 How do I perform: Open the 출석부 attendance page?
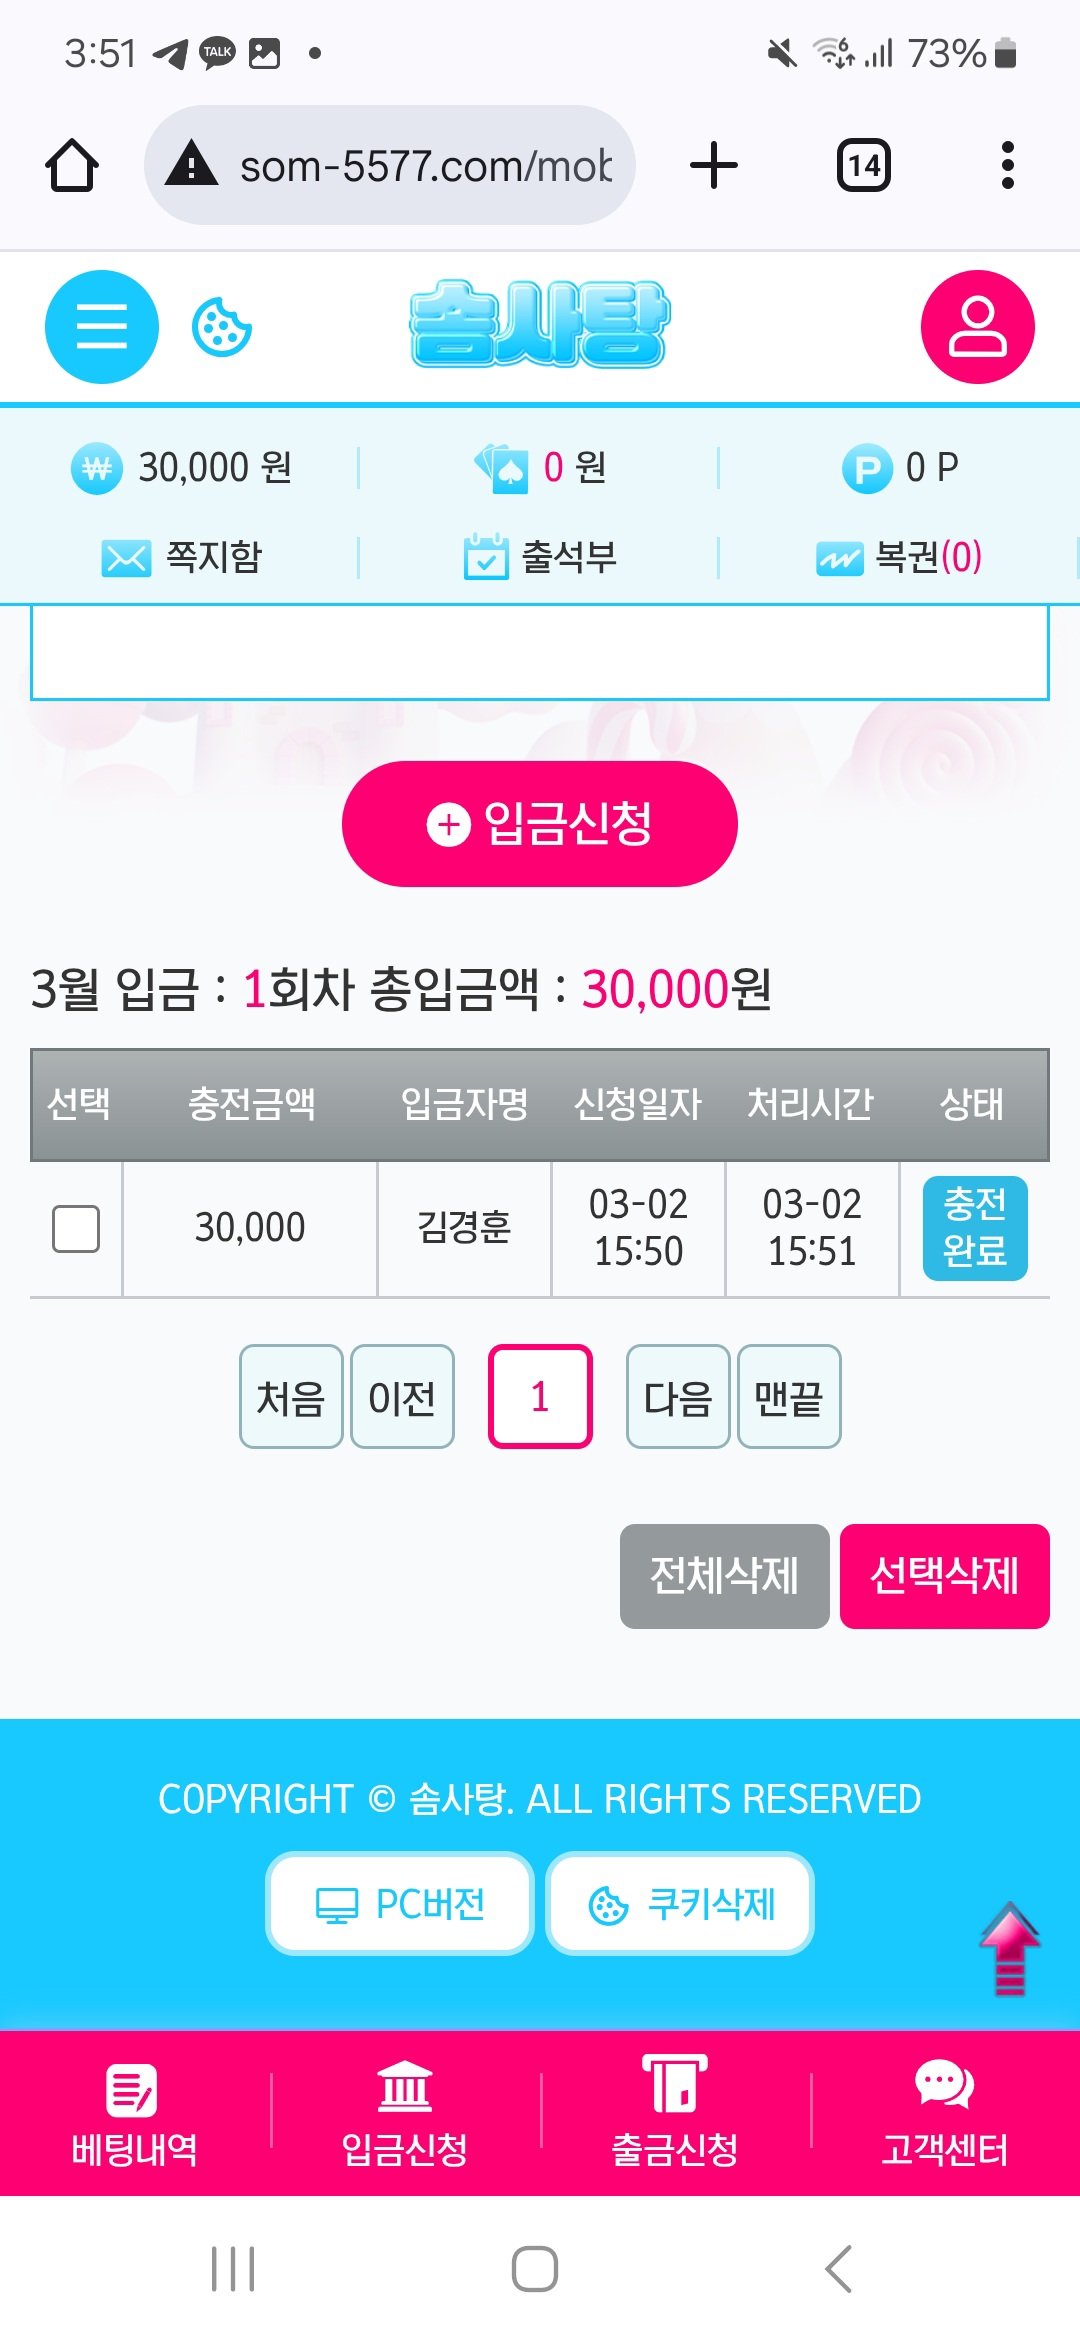tap(541, 557)
